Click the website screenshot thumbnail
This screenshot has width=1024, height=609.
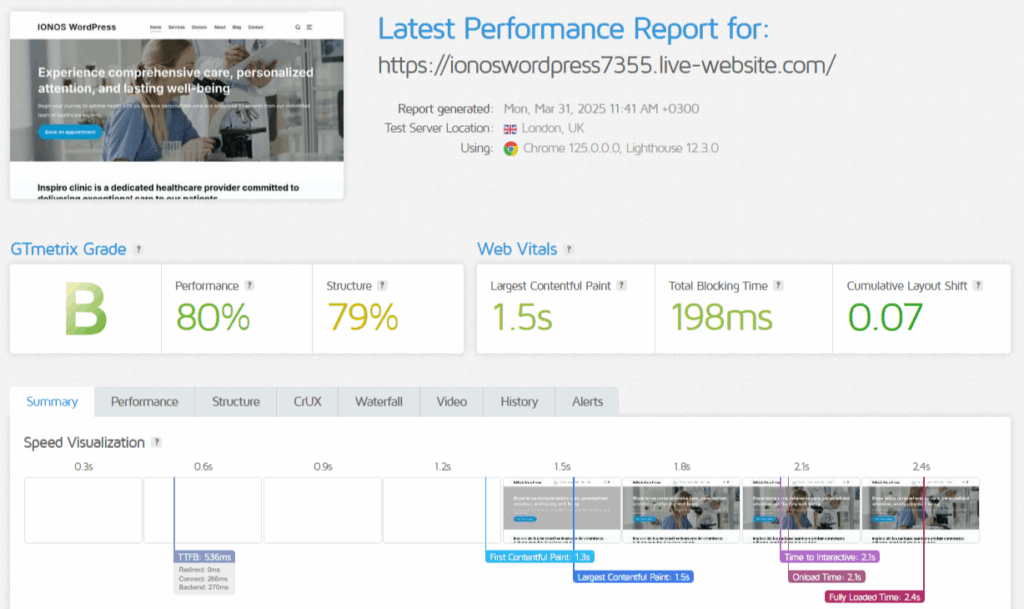tap(176, 105)
